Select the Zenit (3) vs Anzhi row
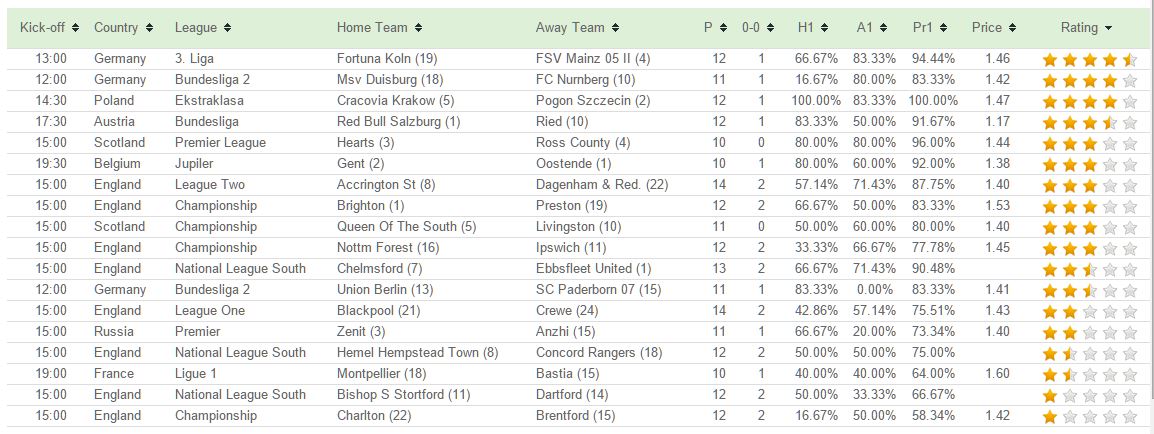Viewport: 1154px width, 434px height. click(x=577, y=332)
